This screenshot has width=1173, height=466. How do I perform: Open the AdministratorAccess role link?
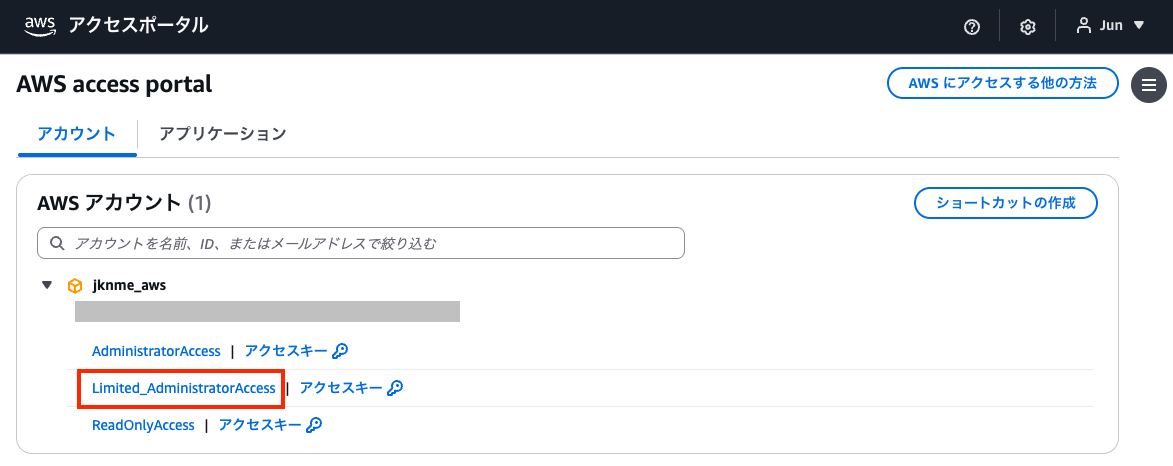point(156,351)
